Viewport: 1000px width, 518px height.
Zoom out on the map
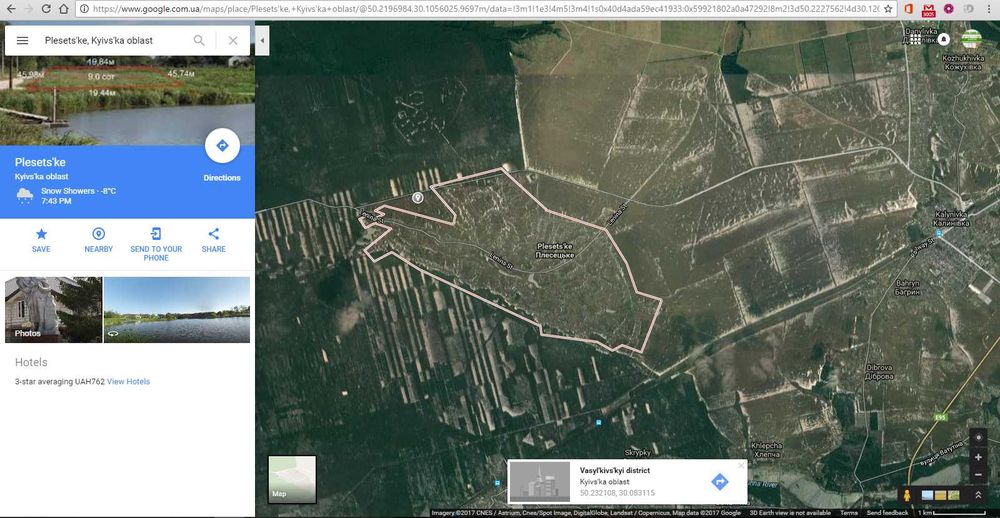coord(978,475)
